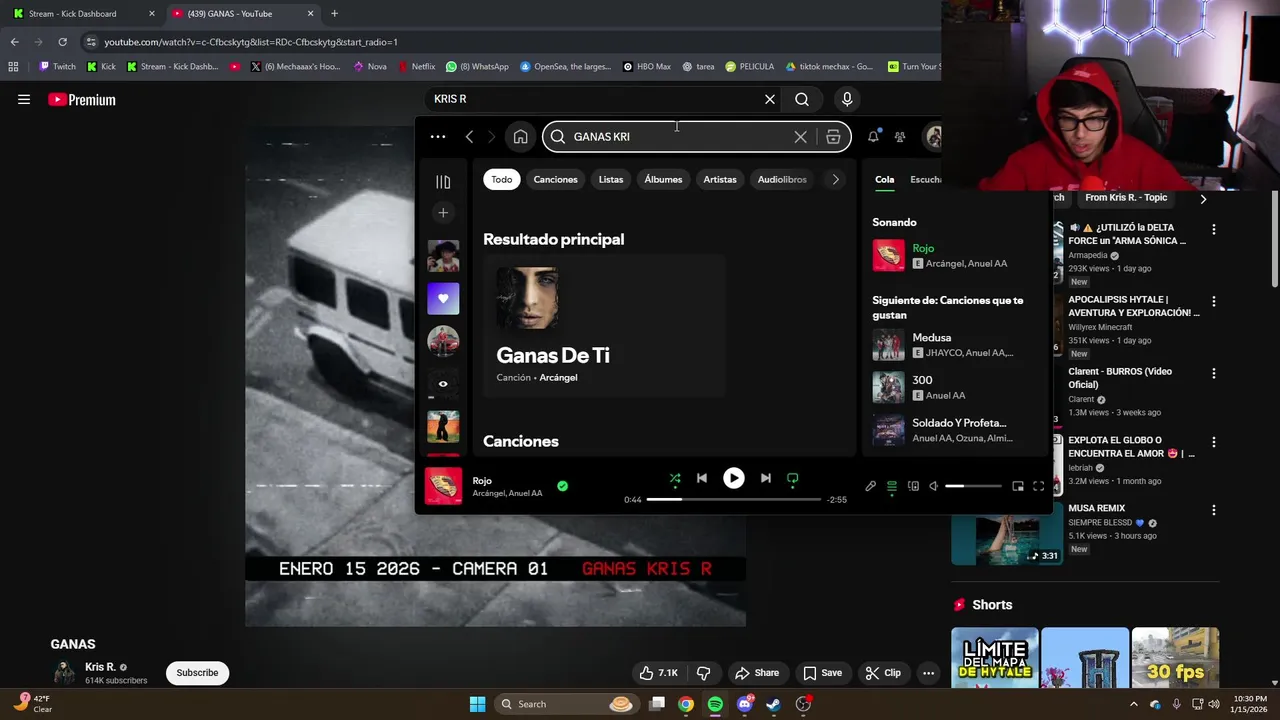This screenshot has height=720, width=1280.
Task: Expand Spotify library sidebar icon
Action: coord(443,182)
